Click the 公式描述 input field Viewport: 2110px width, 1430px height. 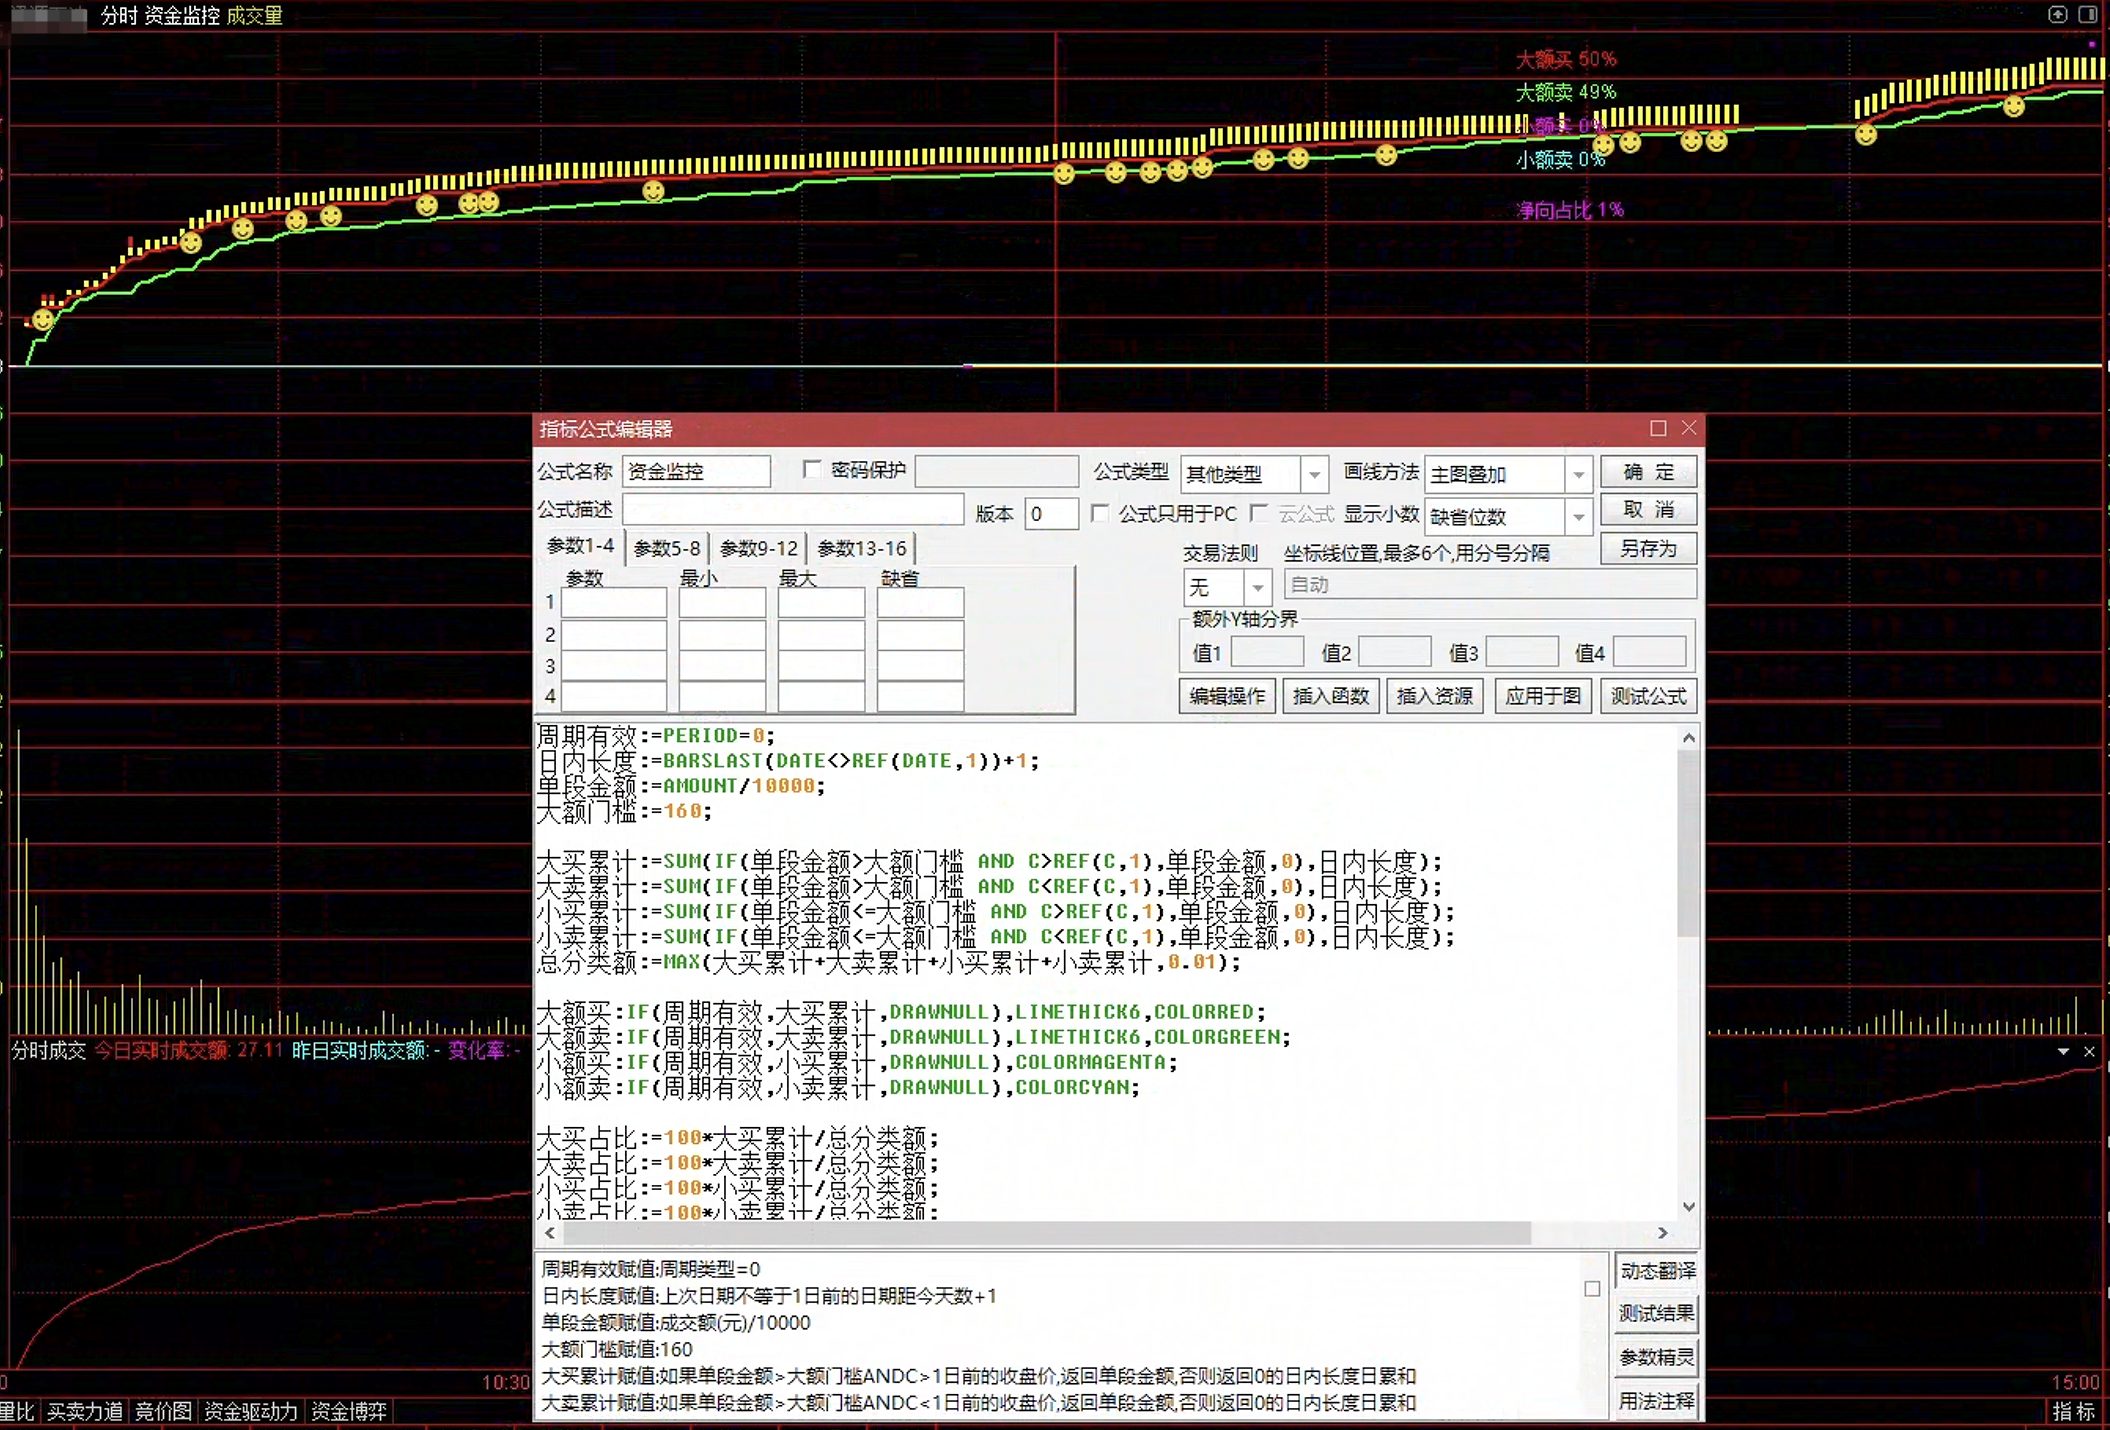click(x=793, y=510)
